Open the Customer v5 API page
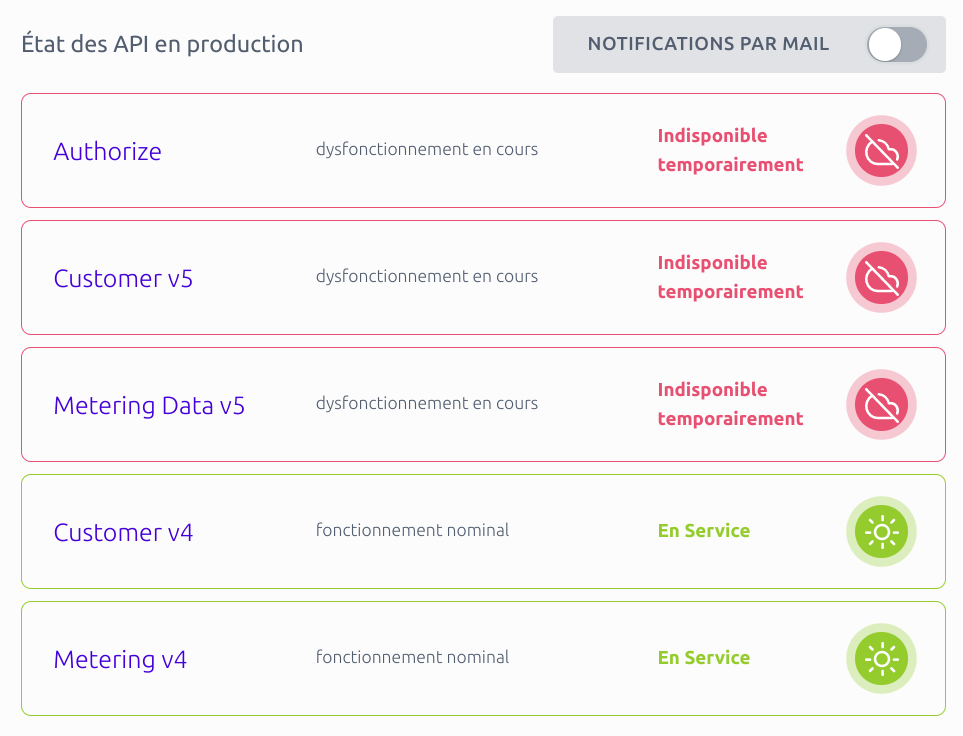Image resolution: width=963 pixels, height=736 pixels. 123,278
